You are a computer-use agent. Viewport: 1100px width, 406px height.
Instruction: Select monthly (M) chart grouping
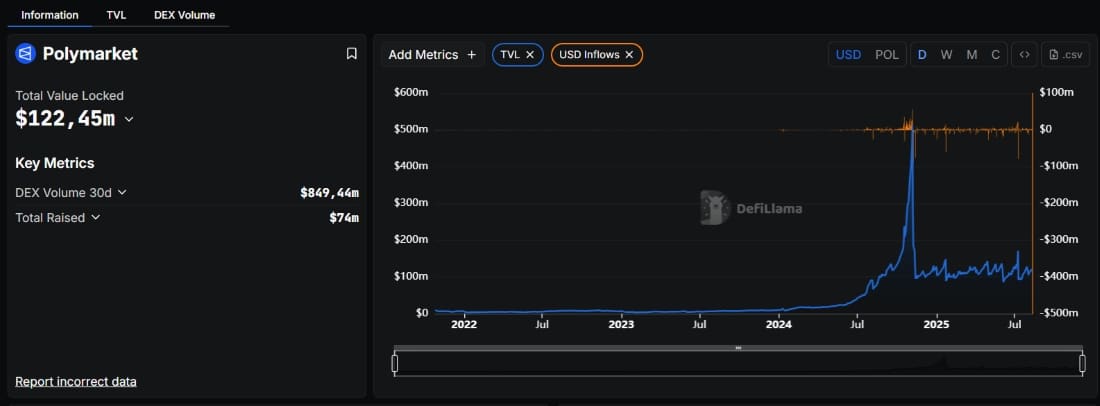tap(972, 55)
